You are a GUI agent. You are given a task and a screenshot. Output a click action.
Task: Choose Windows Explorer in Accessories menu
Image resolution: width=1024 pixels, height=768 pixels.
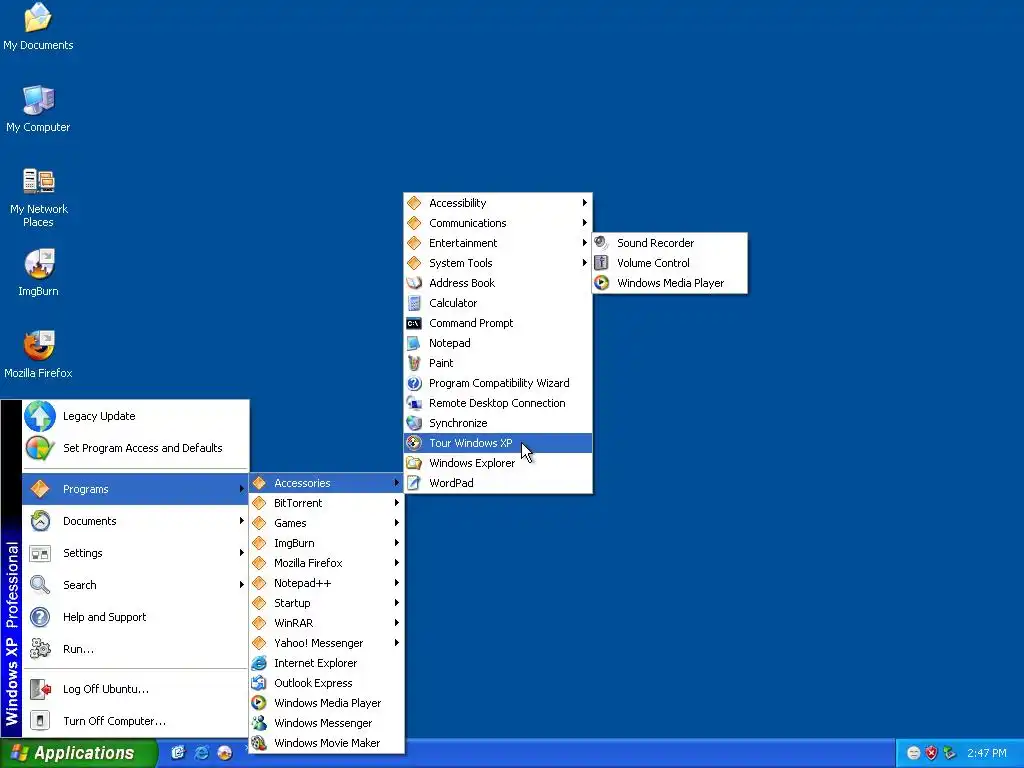click(x=498, y=463)
